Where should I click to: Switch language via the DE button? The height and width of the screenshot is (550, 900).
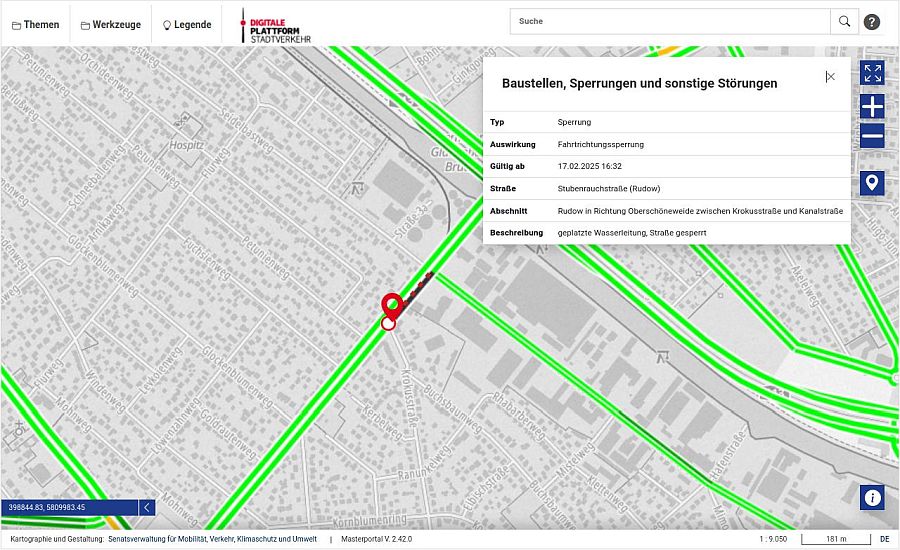click(884, 540)
